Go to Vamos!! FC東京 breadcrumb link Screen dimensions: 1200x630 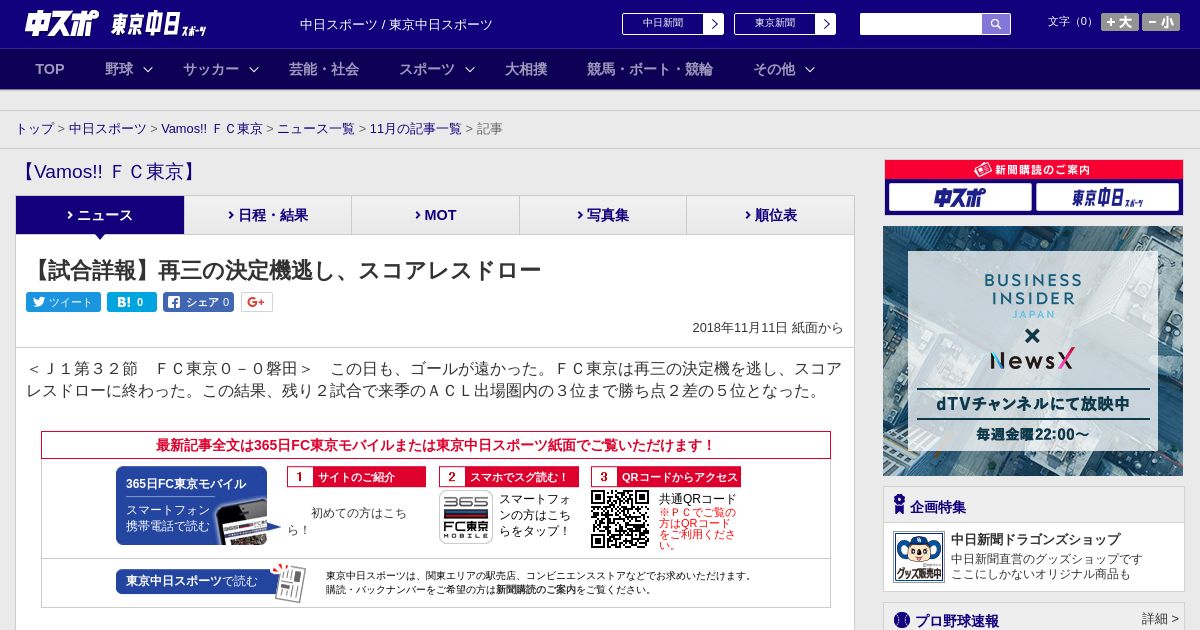pyautogui.click(x=212, y=129)
